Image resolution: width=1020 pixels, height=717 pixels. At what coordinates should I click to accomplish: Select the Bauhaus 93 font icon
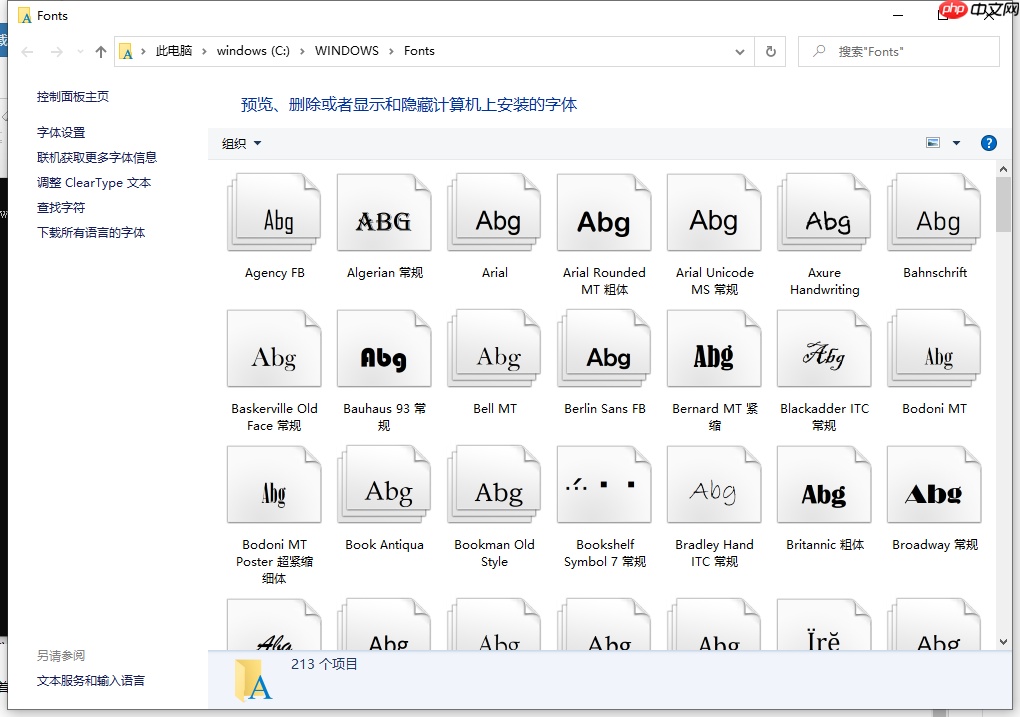(x=384, y=350)
